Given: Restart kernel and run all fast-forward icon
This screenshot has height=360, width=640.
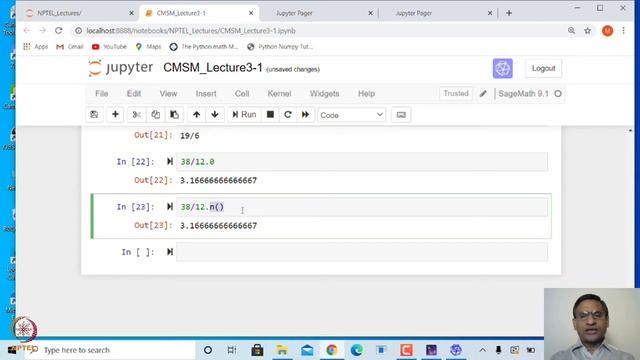Looking at the screenshot, I should [x=305, y=115].
